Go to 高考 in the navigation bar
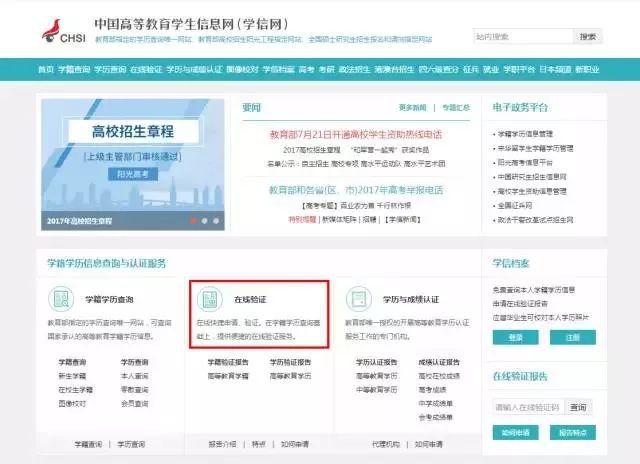 click(306, 69)
